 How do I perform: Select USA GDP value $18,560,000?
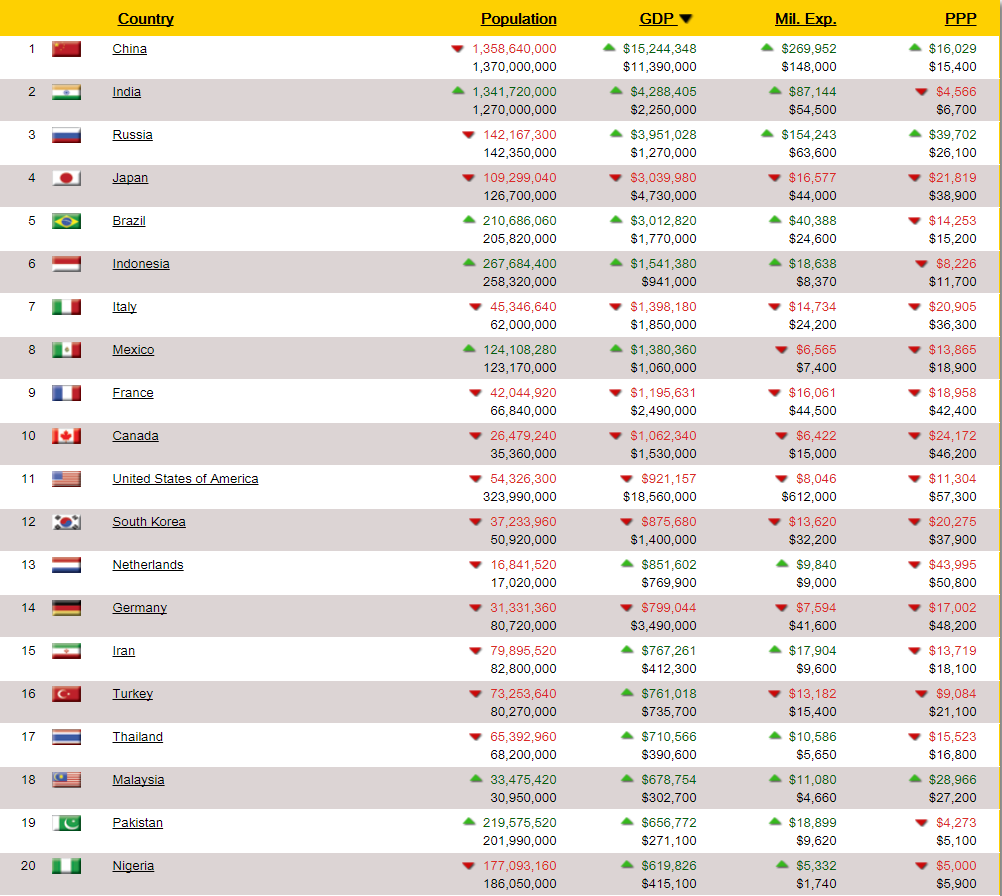coord(659,497)
